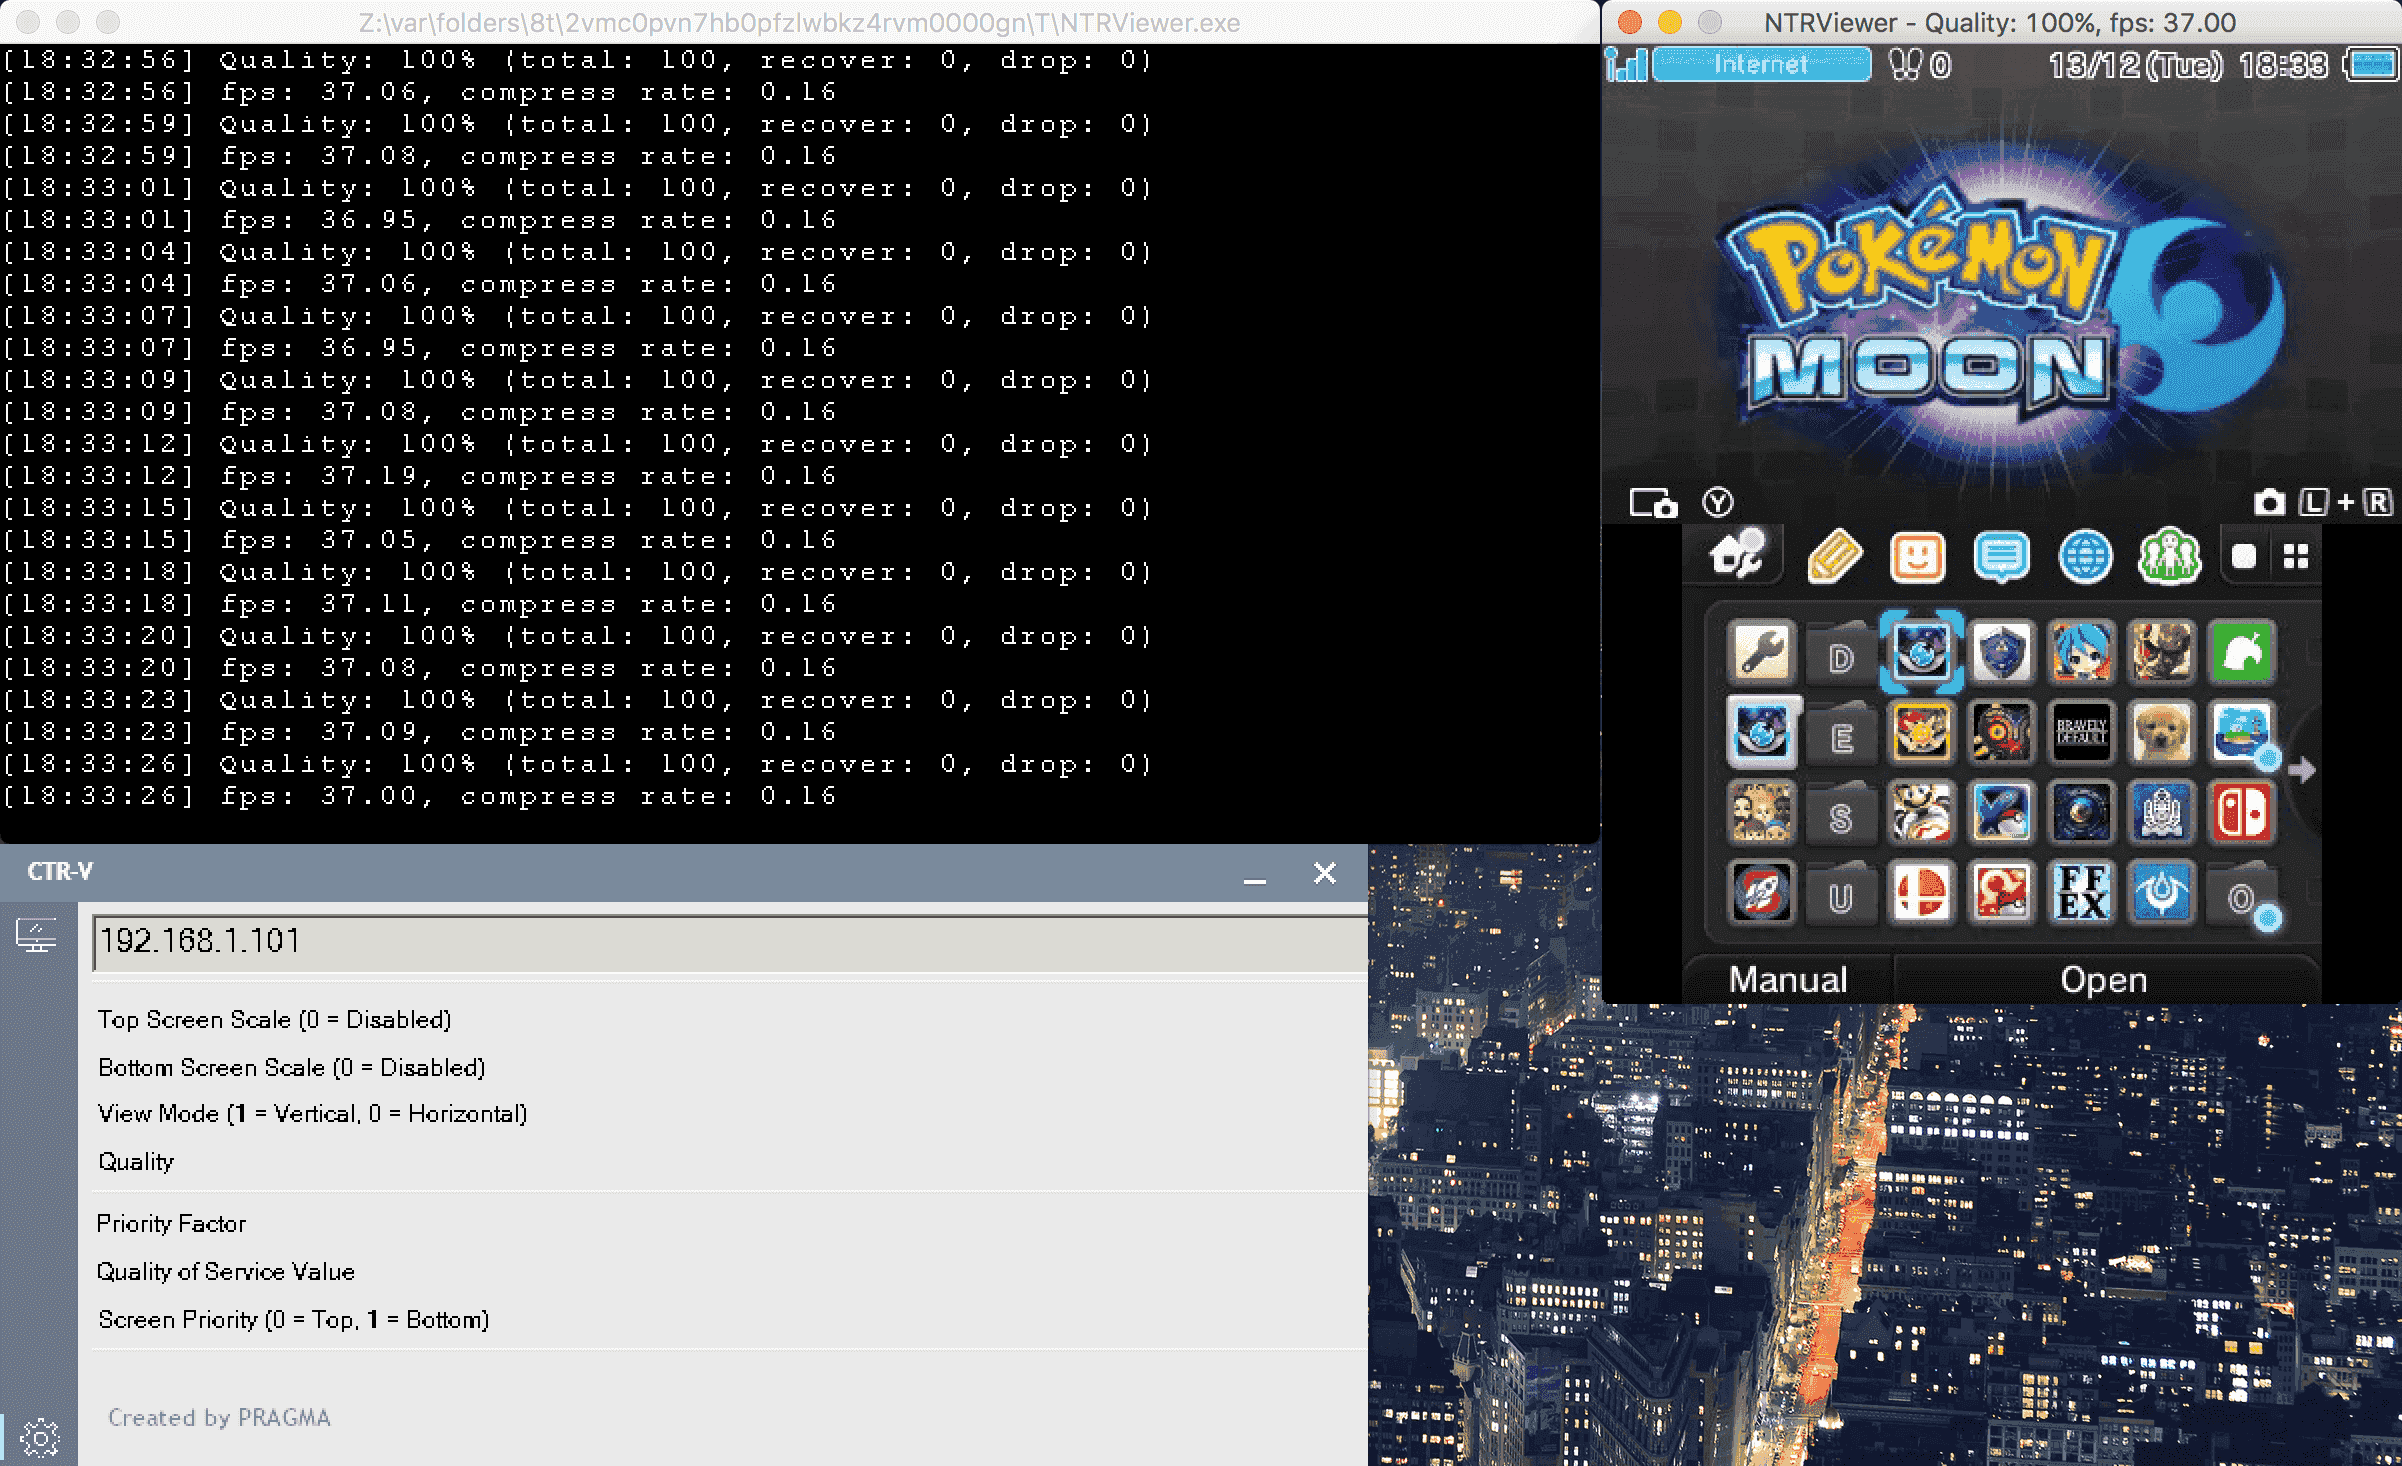Screen dimensions: 2402x1466
Task: Select the blue Fire Emblem icon
Action: (2161, 892)
